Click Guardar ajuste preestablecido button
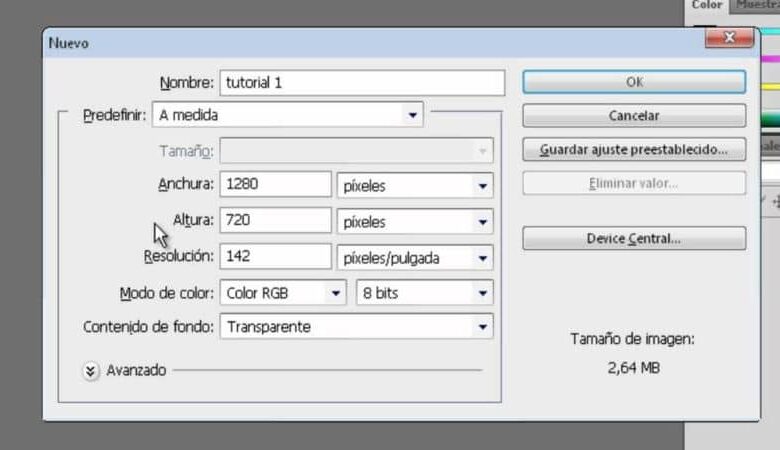Screen dimensions: 780x450 pos(634,149)
